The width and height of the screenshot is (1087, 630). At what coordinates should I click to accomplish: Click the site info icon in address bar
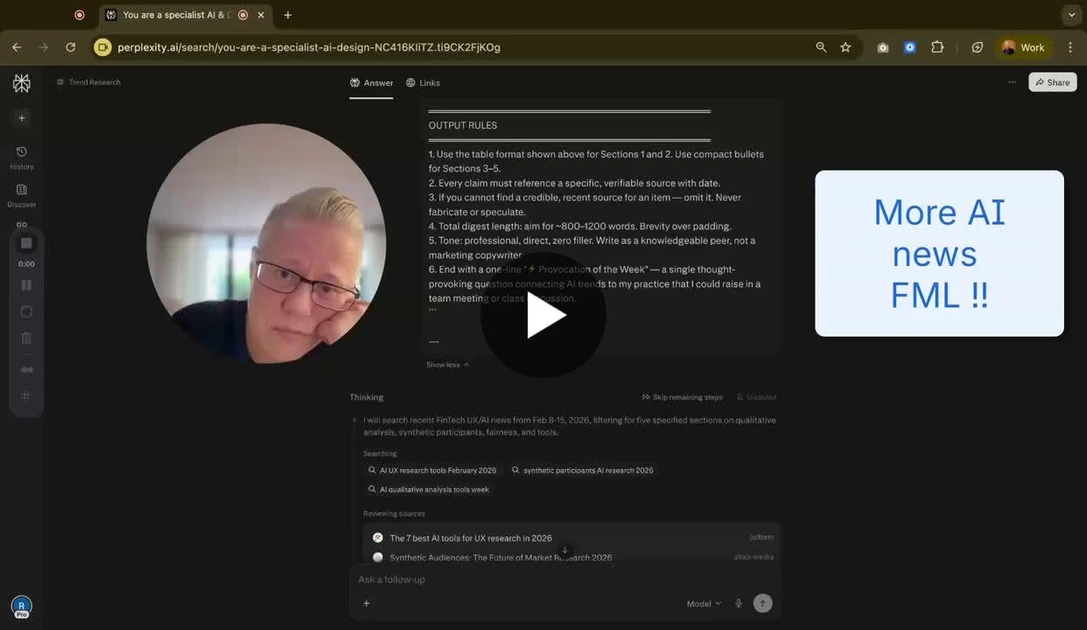click(x=103, y=47)
